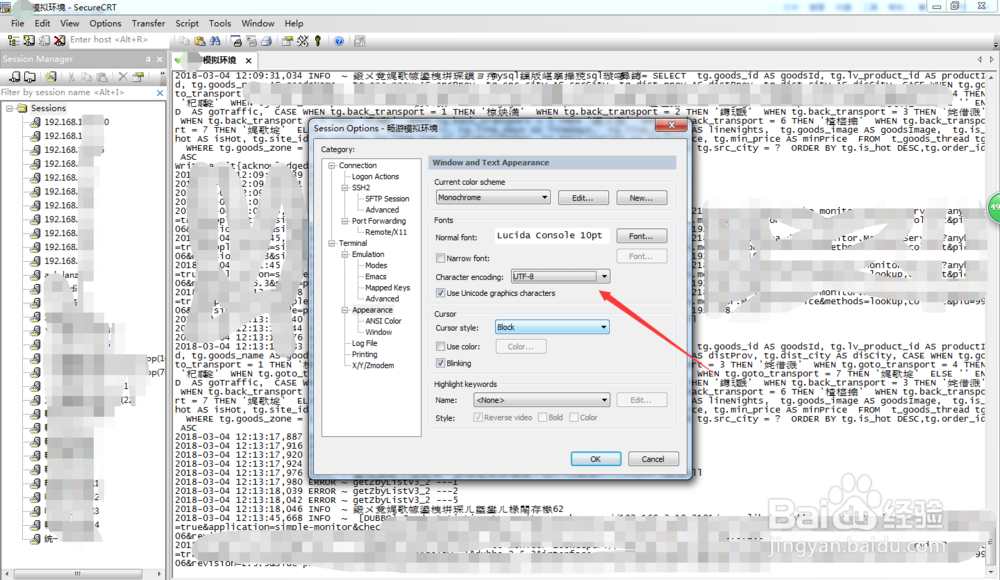This screenshot has width=1000, height=580.
Task: Click the Disconnect toolbar icon with red X
Action: 59,40
